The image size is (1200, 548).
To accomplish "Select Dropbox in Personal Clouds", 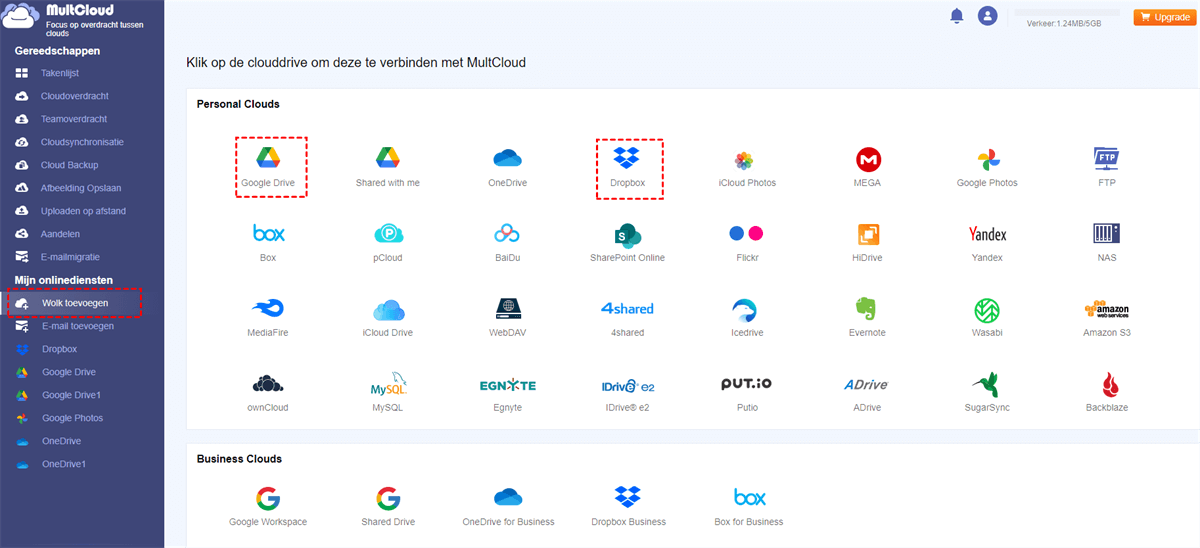I will (628, 167).
